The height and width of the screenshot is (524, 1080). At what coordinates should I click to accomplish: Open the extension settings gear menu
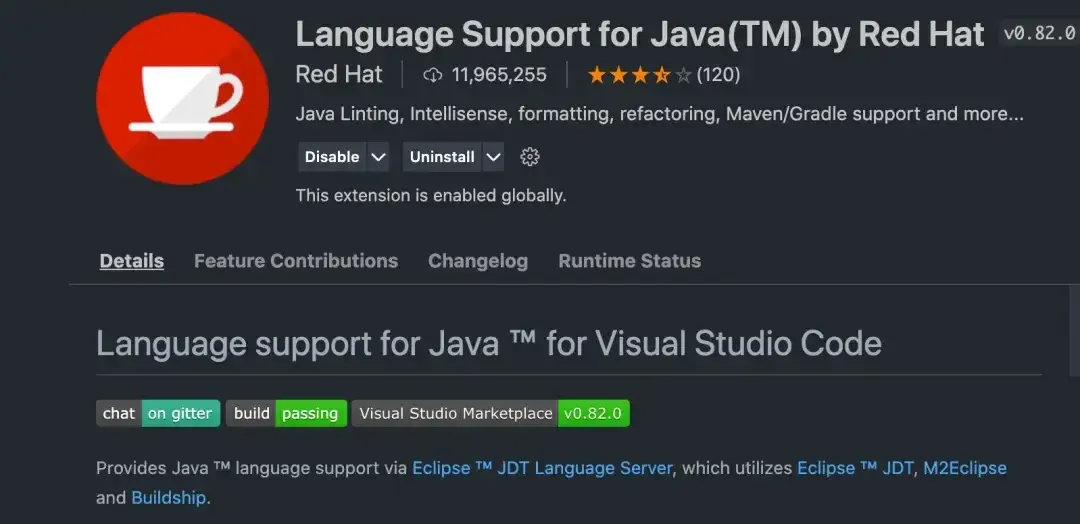[x=530, y=157]
